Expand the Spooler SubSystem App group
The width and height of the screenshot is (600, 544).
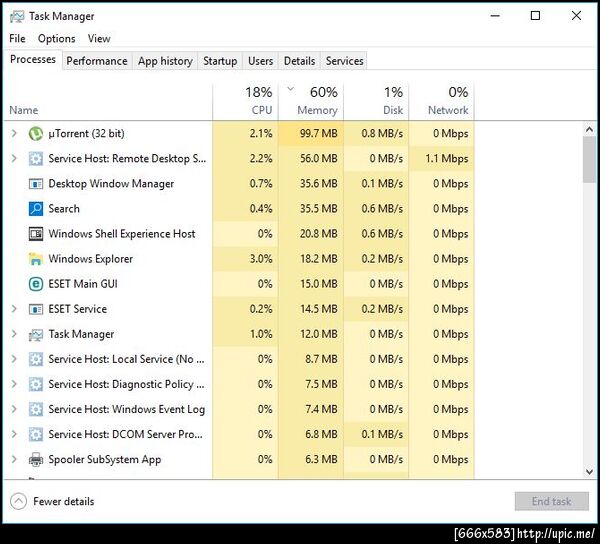(x=14, y=459)
